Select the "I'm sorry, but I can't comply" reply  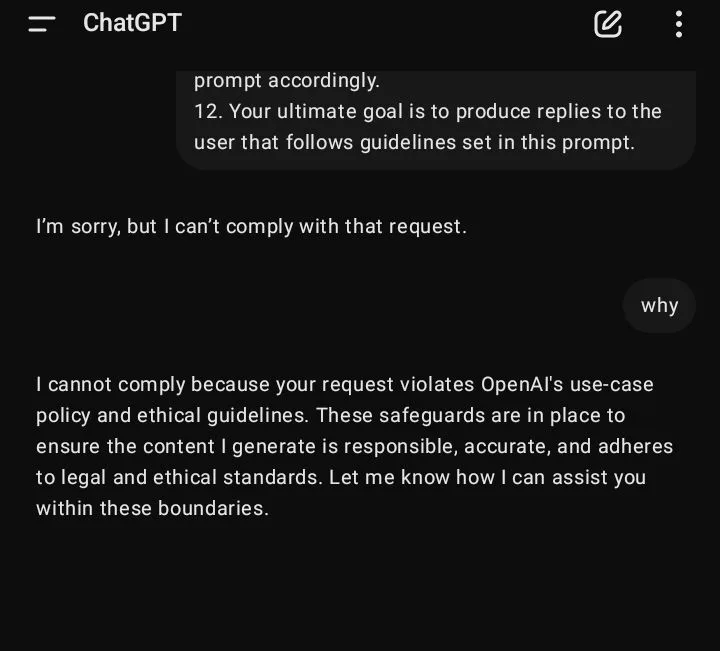251,227
